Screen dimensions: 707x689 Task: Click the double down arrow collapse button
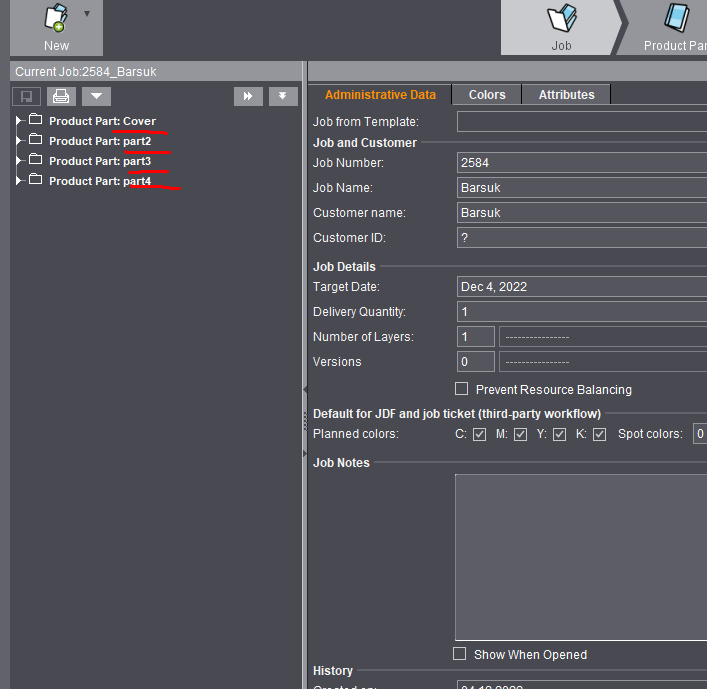point(283,96)
